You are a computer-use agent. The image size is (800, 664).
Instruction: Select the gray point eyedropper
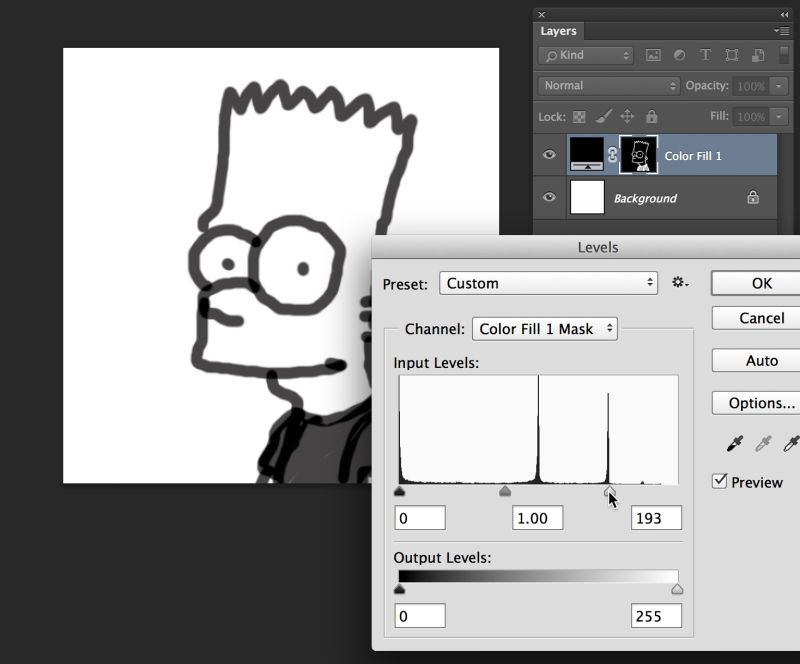763,444
